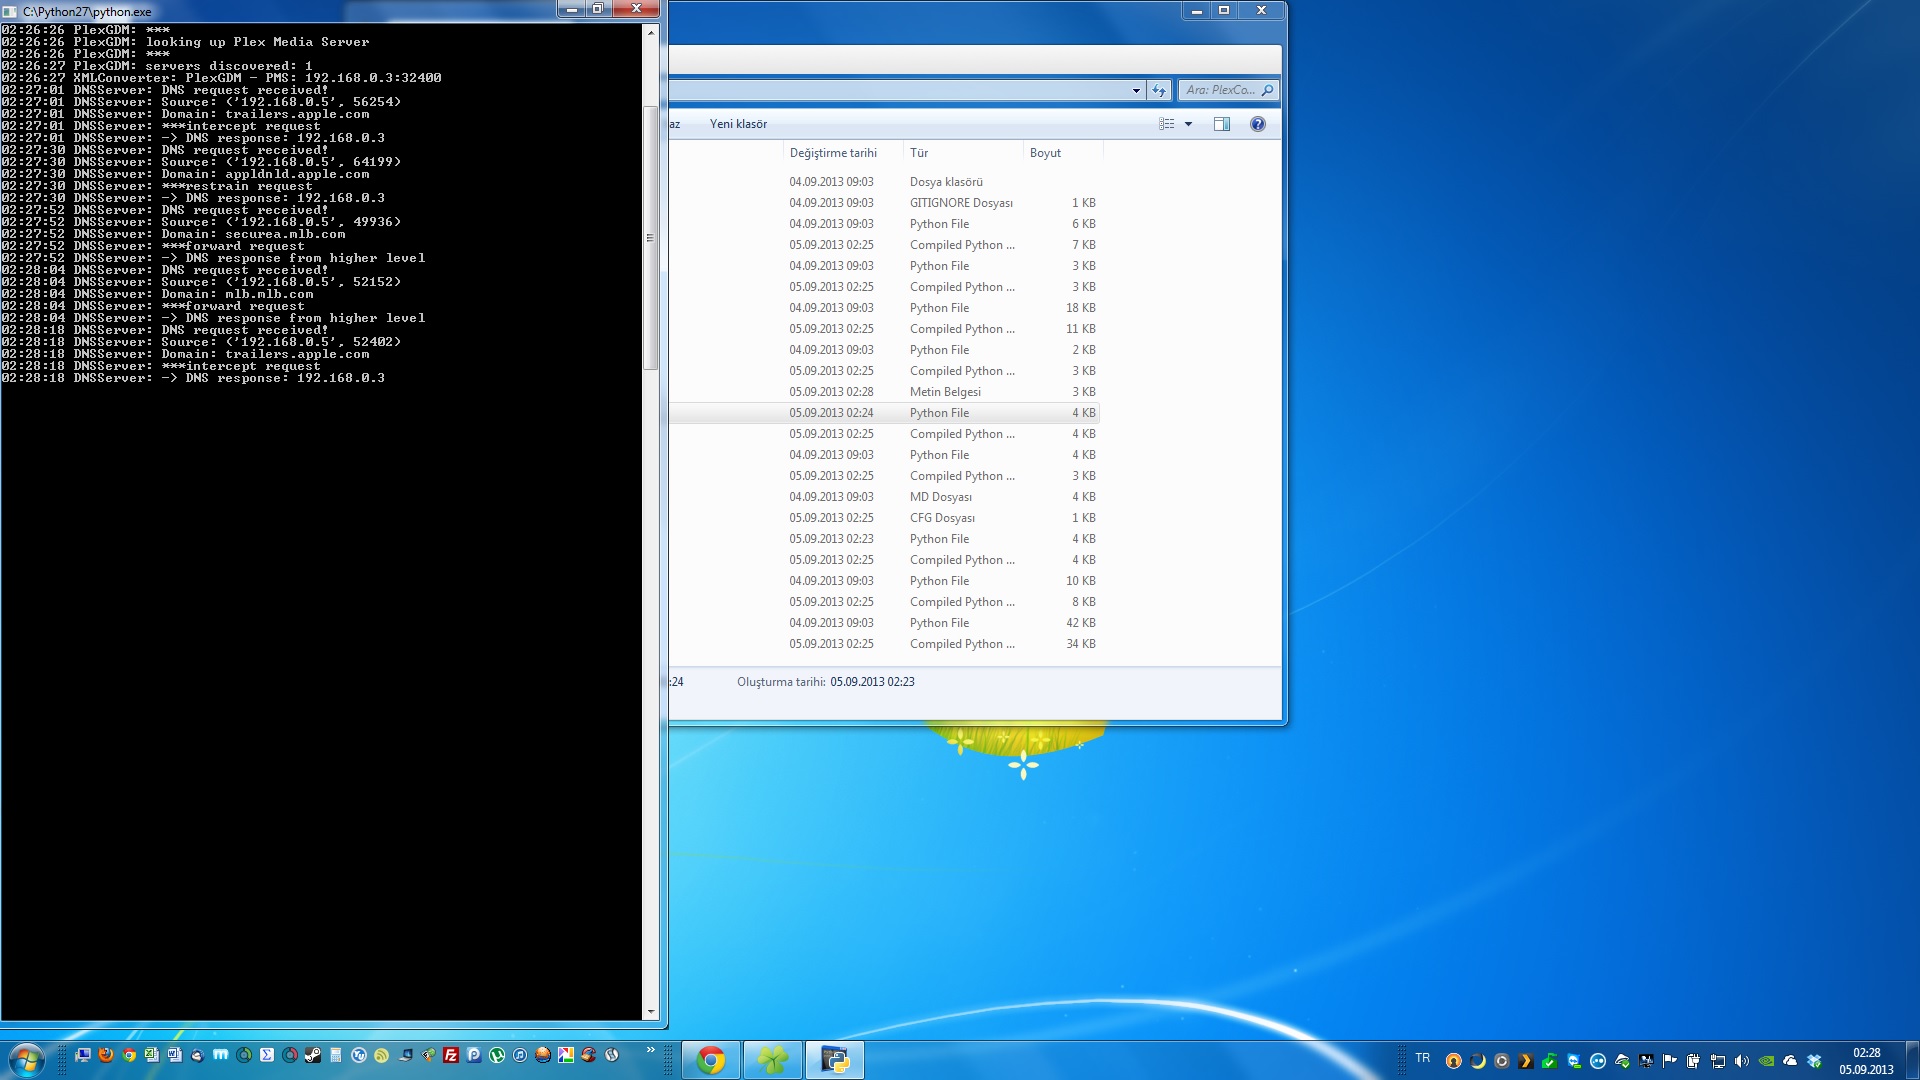This screenshot has height=1080, width=1920.
Task: Launch Chrome from the quick launch bar
Action: click(x=129, y=1055)
